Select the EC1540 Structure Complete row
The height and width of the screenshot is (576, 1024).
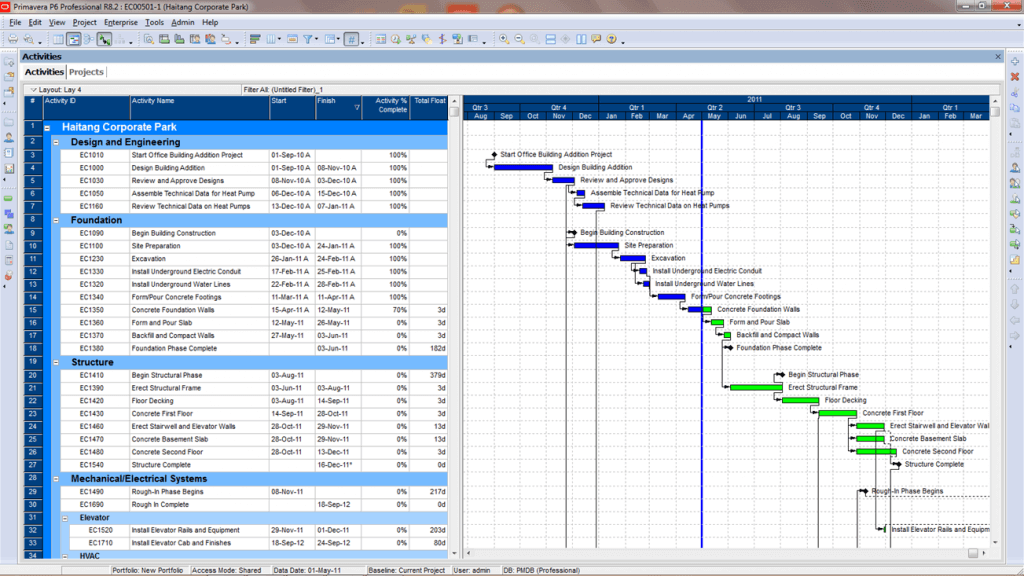pyautogui.click(x=236, y=465)
